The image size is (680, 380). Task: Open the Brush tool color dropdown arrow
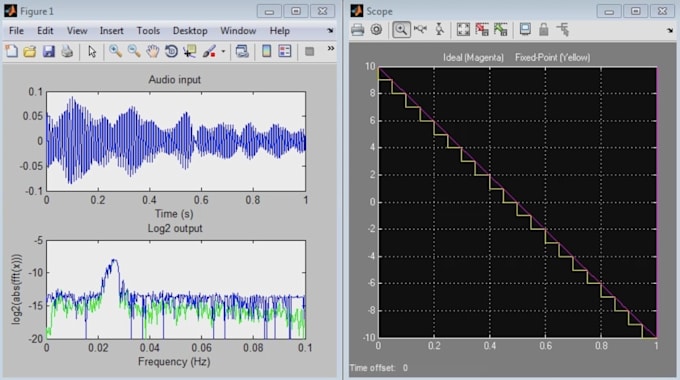(223, 52)
